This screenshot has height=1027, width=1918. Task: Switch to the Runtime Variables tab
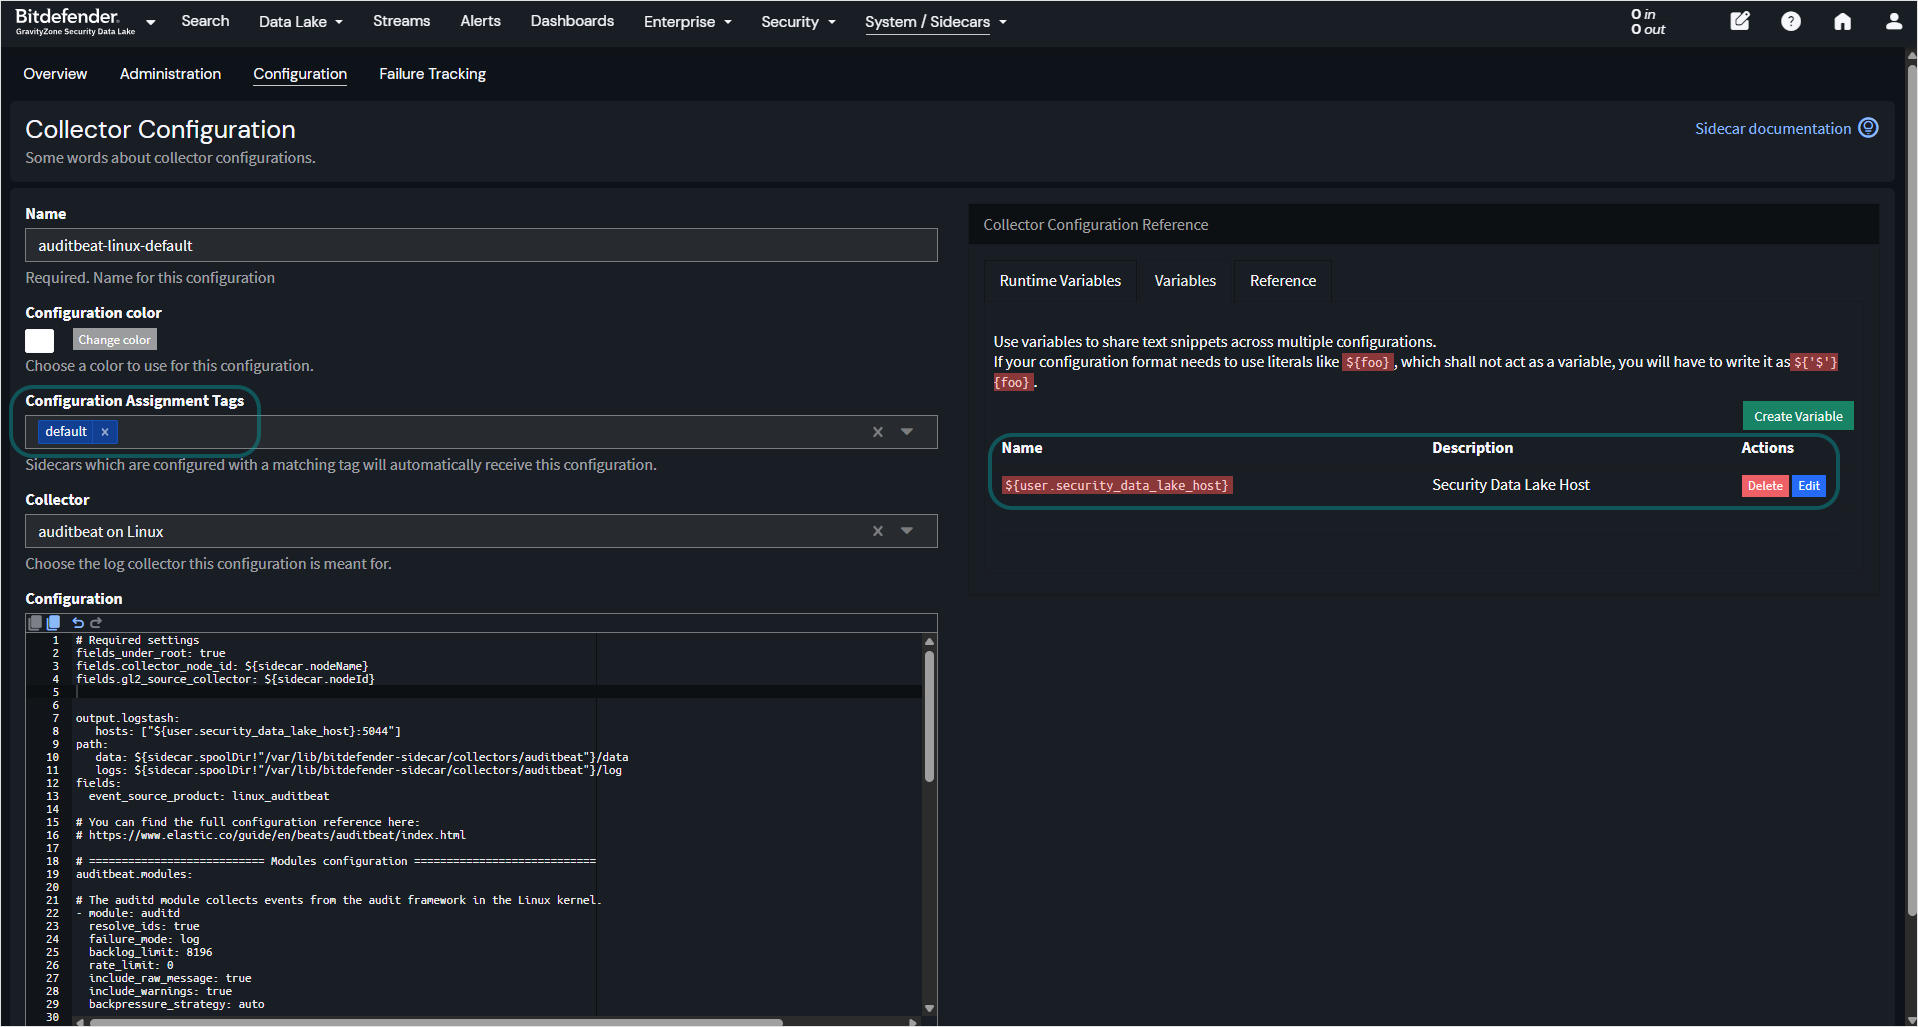pyautogui.click(x=1060, y=281)
